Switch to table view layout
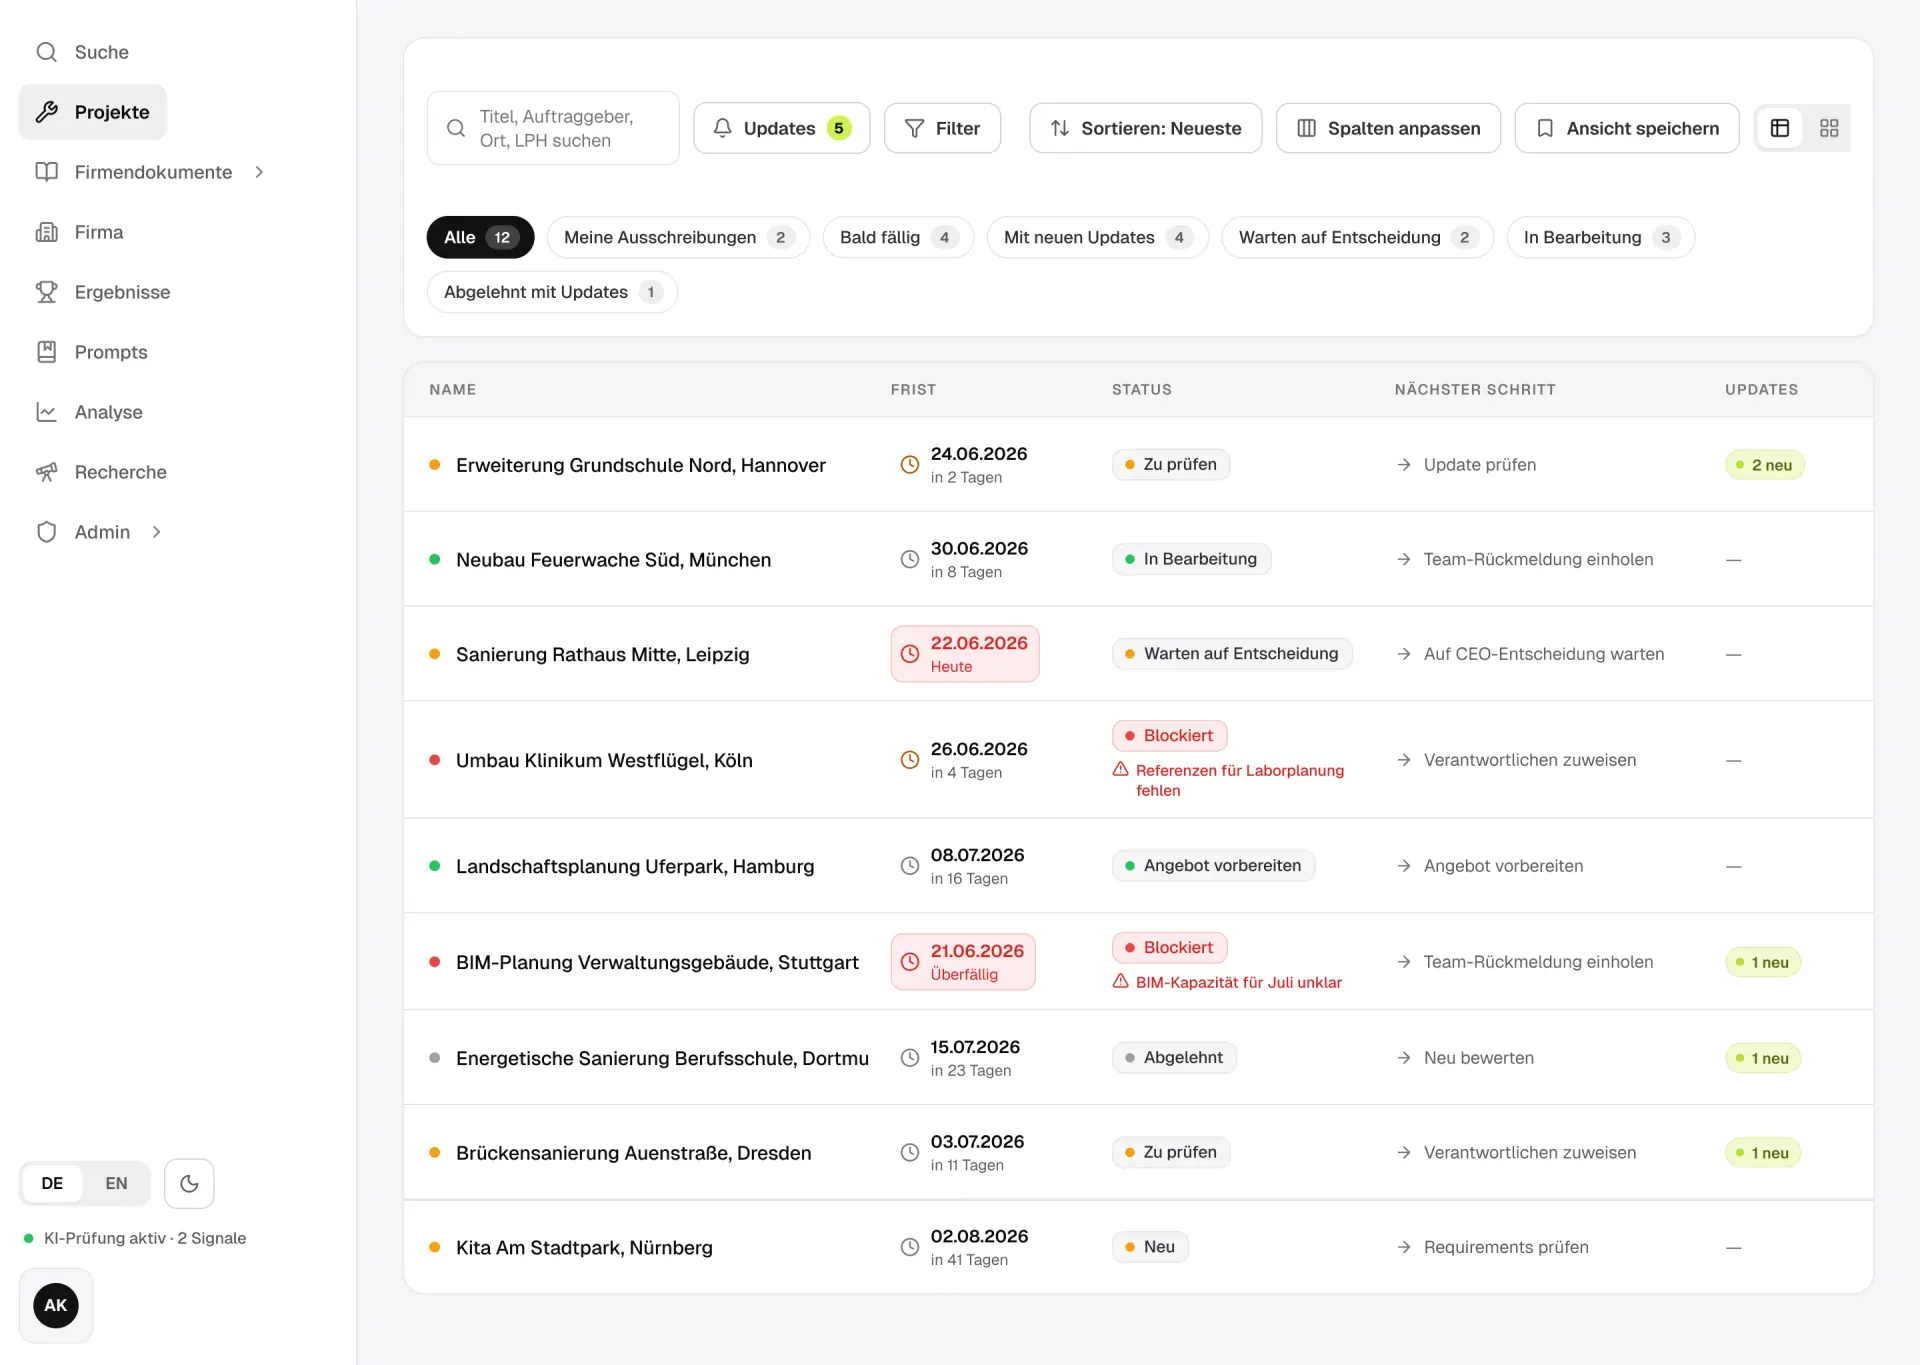This screenshot has height=1365, width=1920. coord(1780,128)
